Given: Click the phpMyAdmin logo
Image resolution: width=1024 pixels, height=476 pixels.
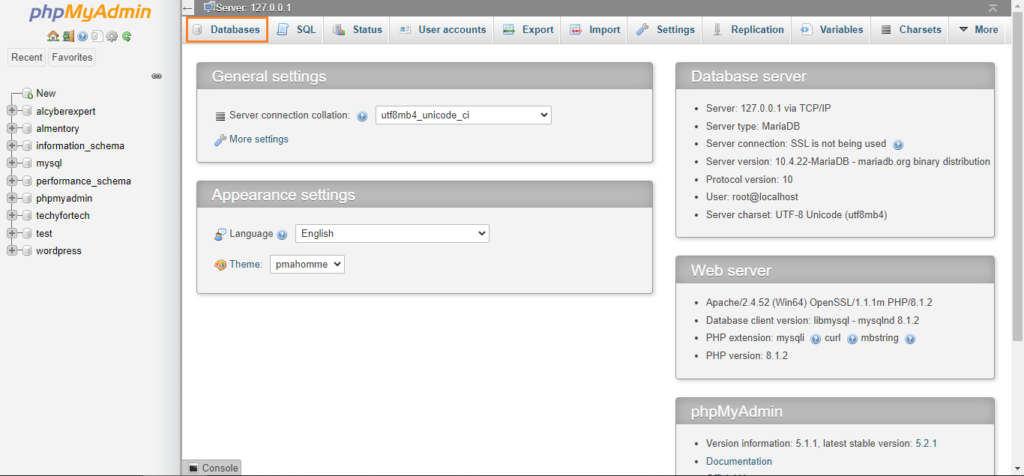Looking at the screenshot, I should pyautogui.click(x=90, y=13).
